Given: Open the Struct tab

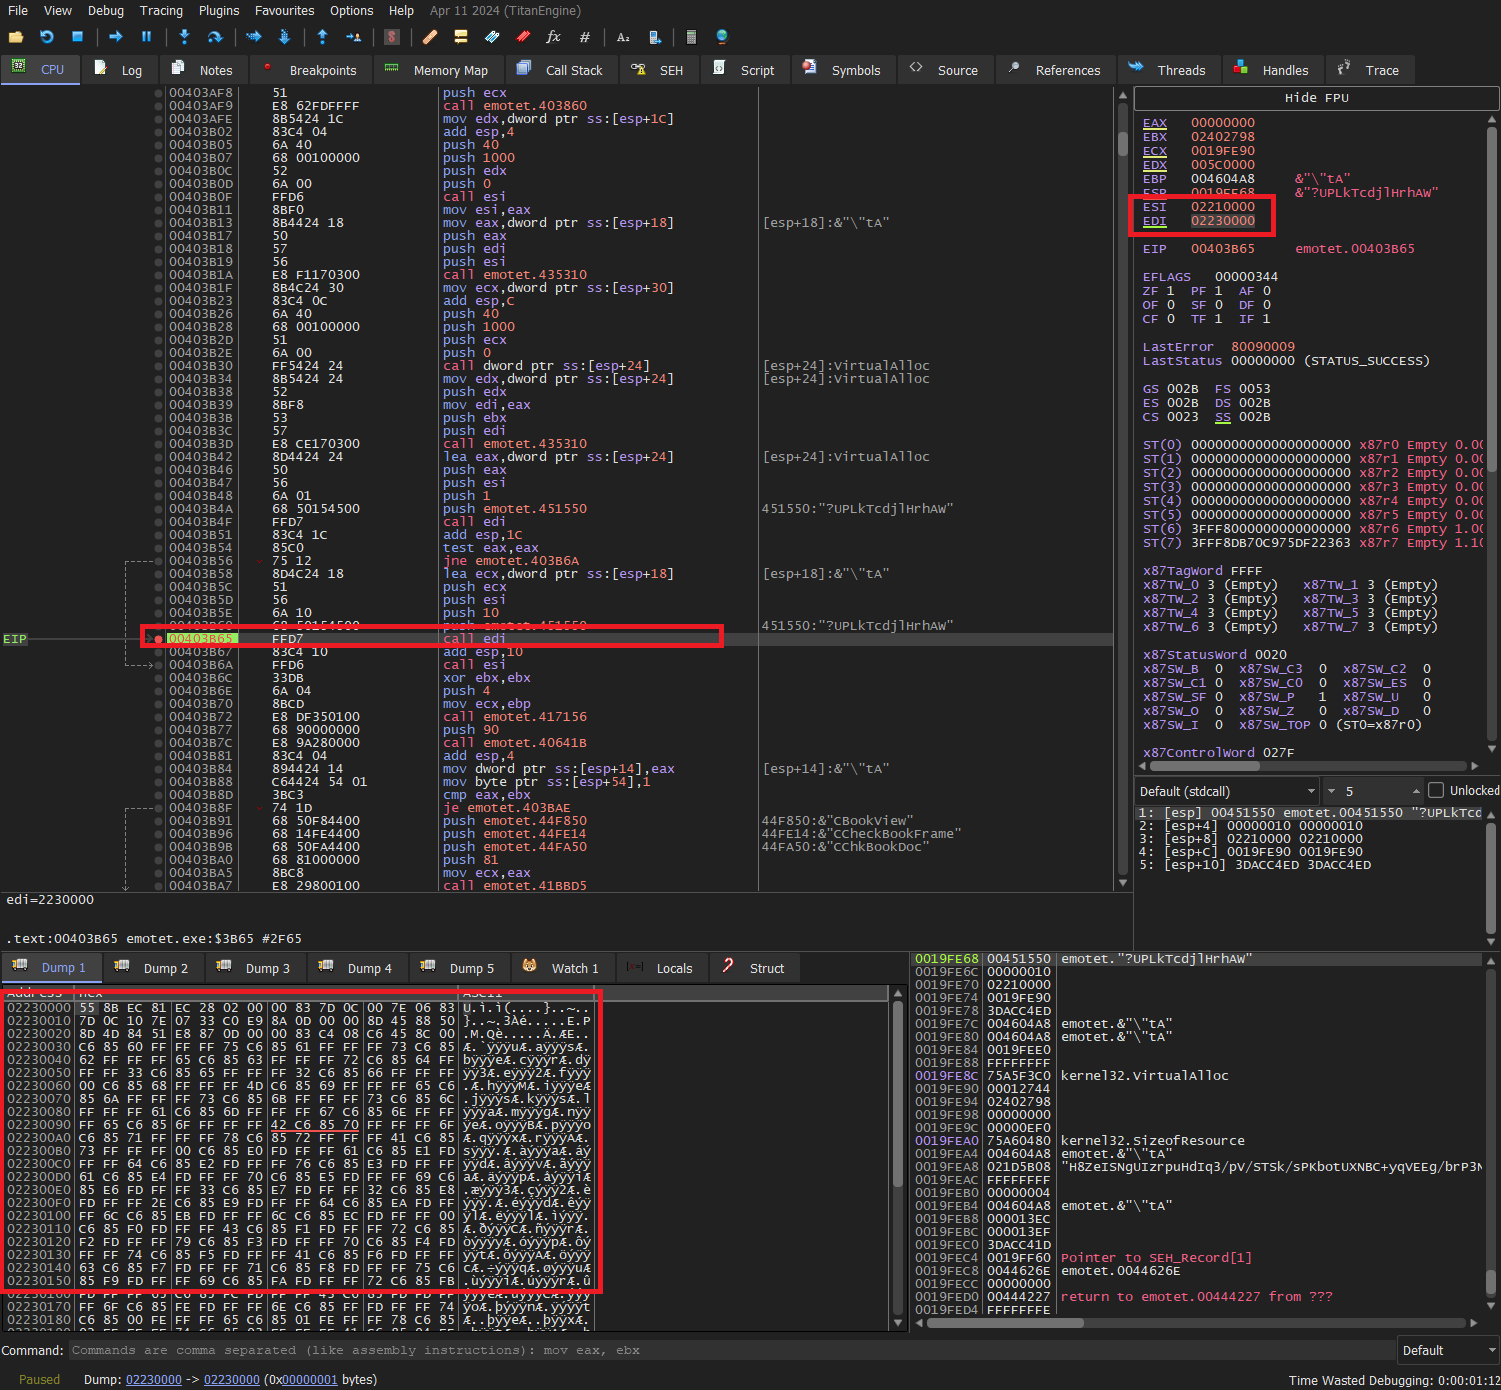Looking at the screenshot, I should click(754, 968).
